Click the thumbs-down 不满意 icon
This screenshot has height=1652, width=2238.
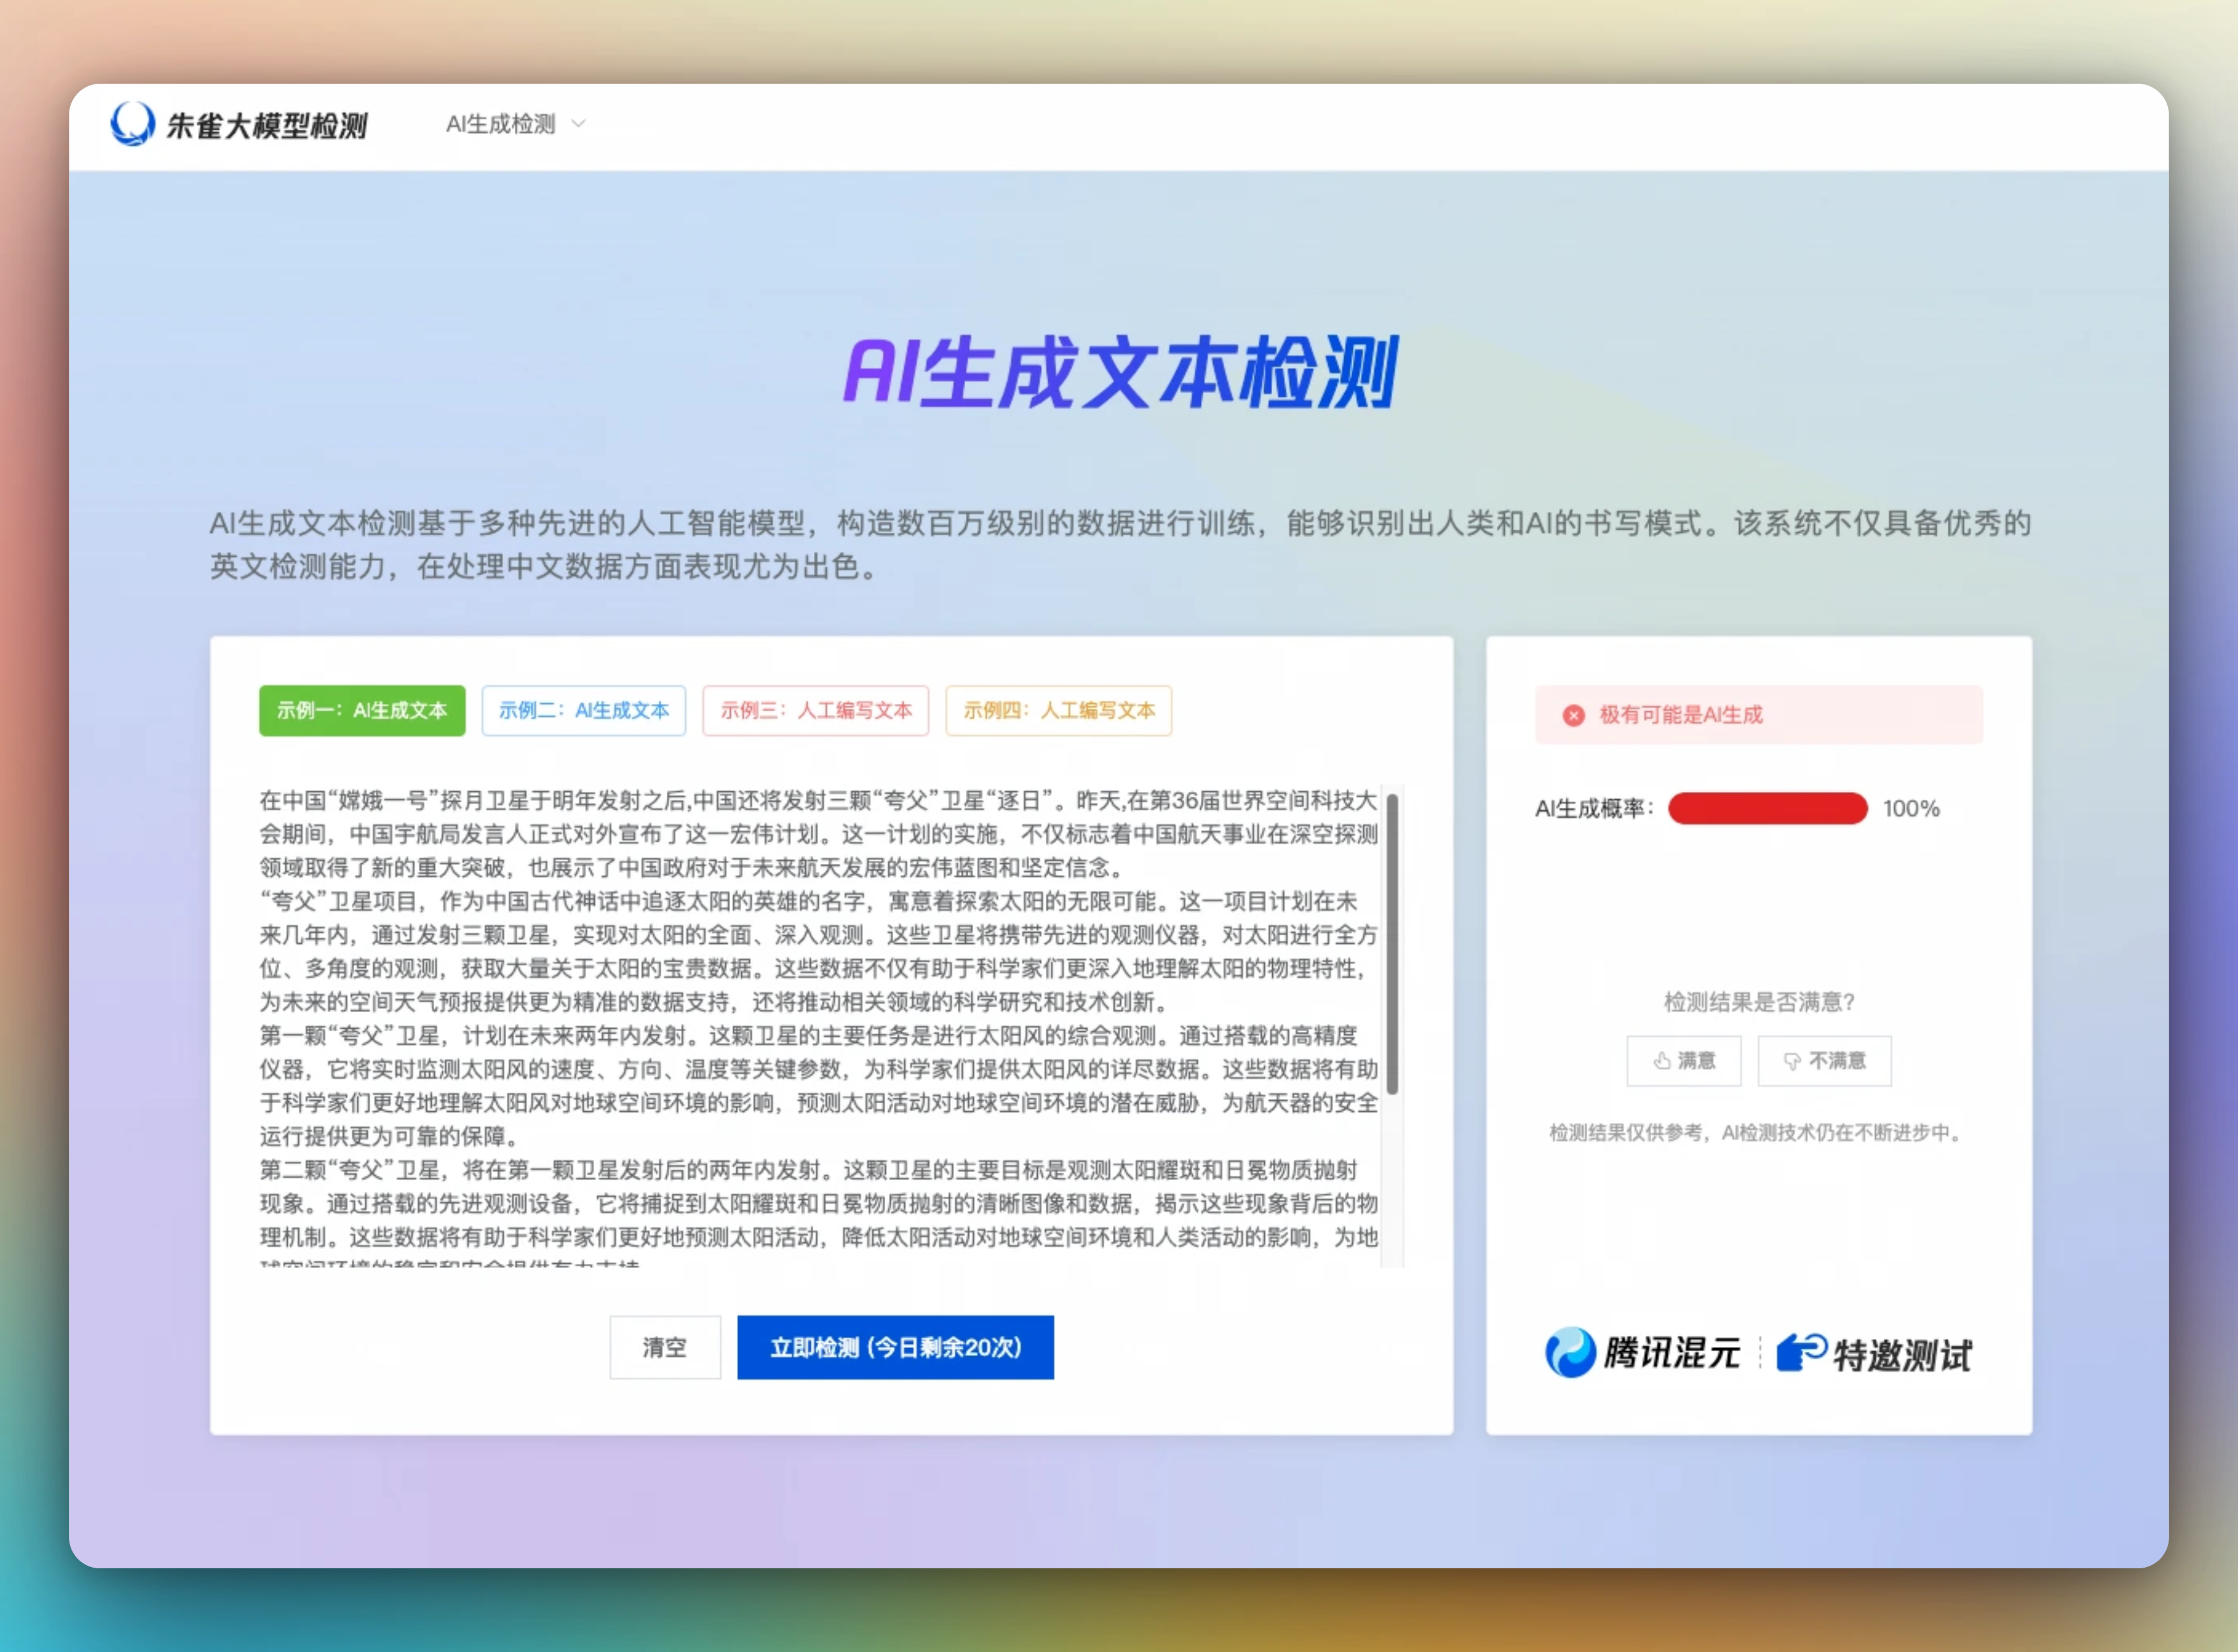(1791, 1061)
